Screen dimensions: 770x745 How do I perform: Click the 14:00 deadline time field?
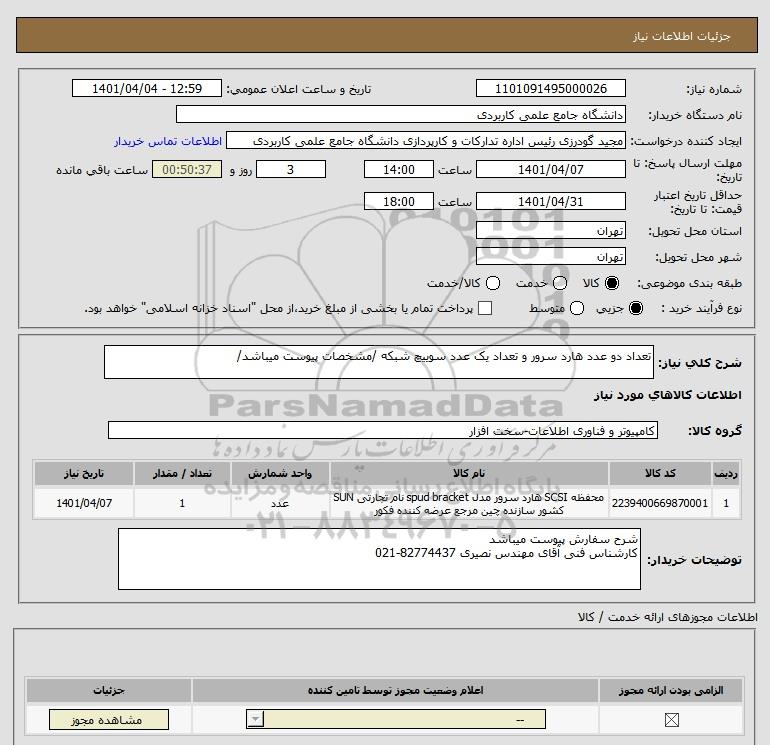pos(399,169)
